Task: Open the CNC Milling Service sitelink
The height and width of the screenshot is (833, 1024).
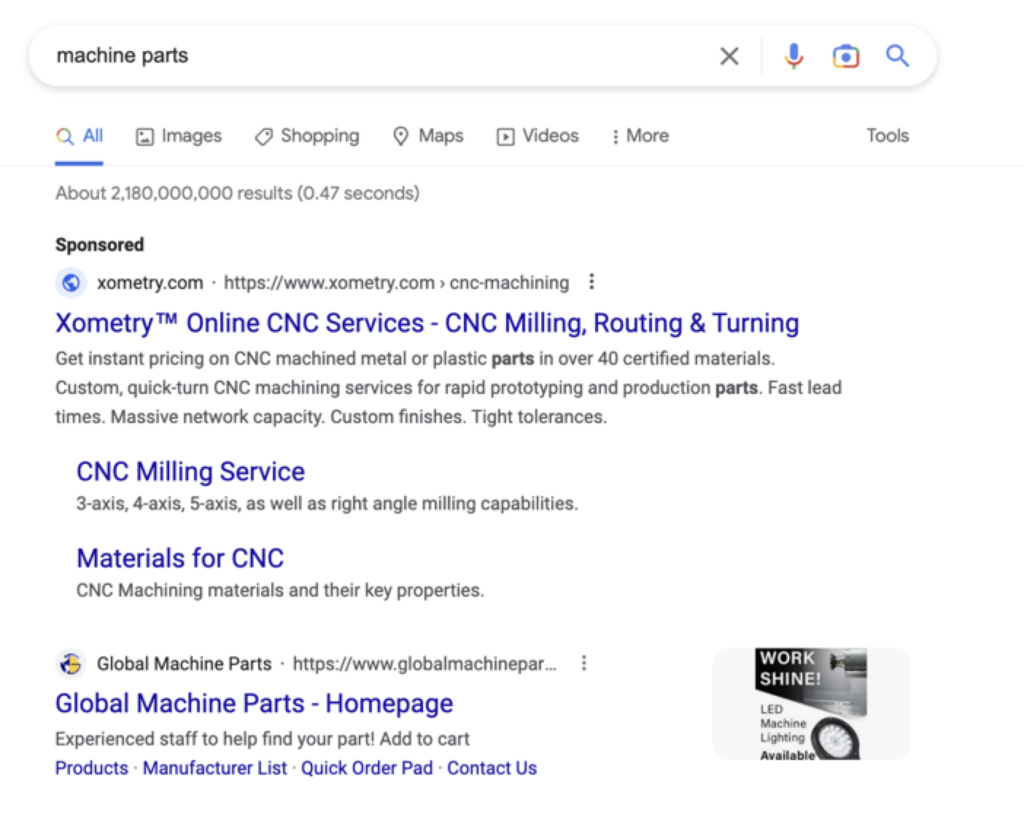Action: pos(190,471)
